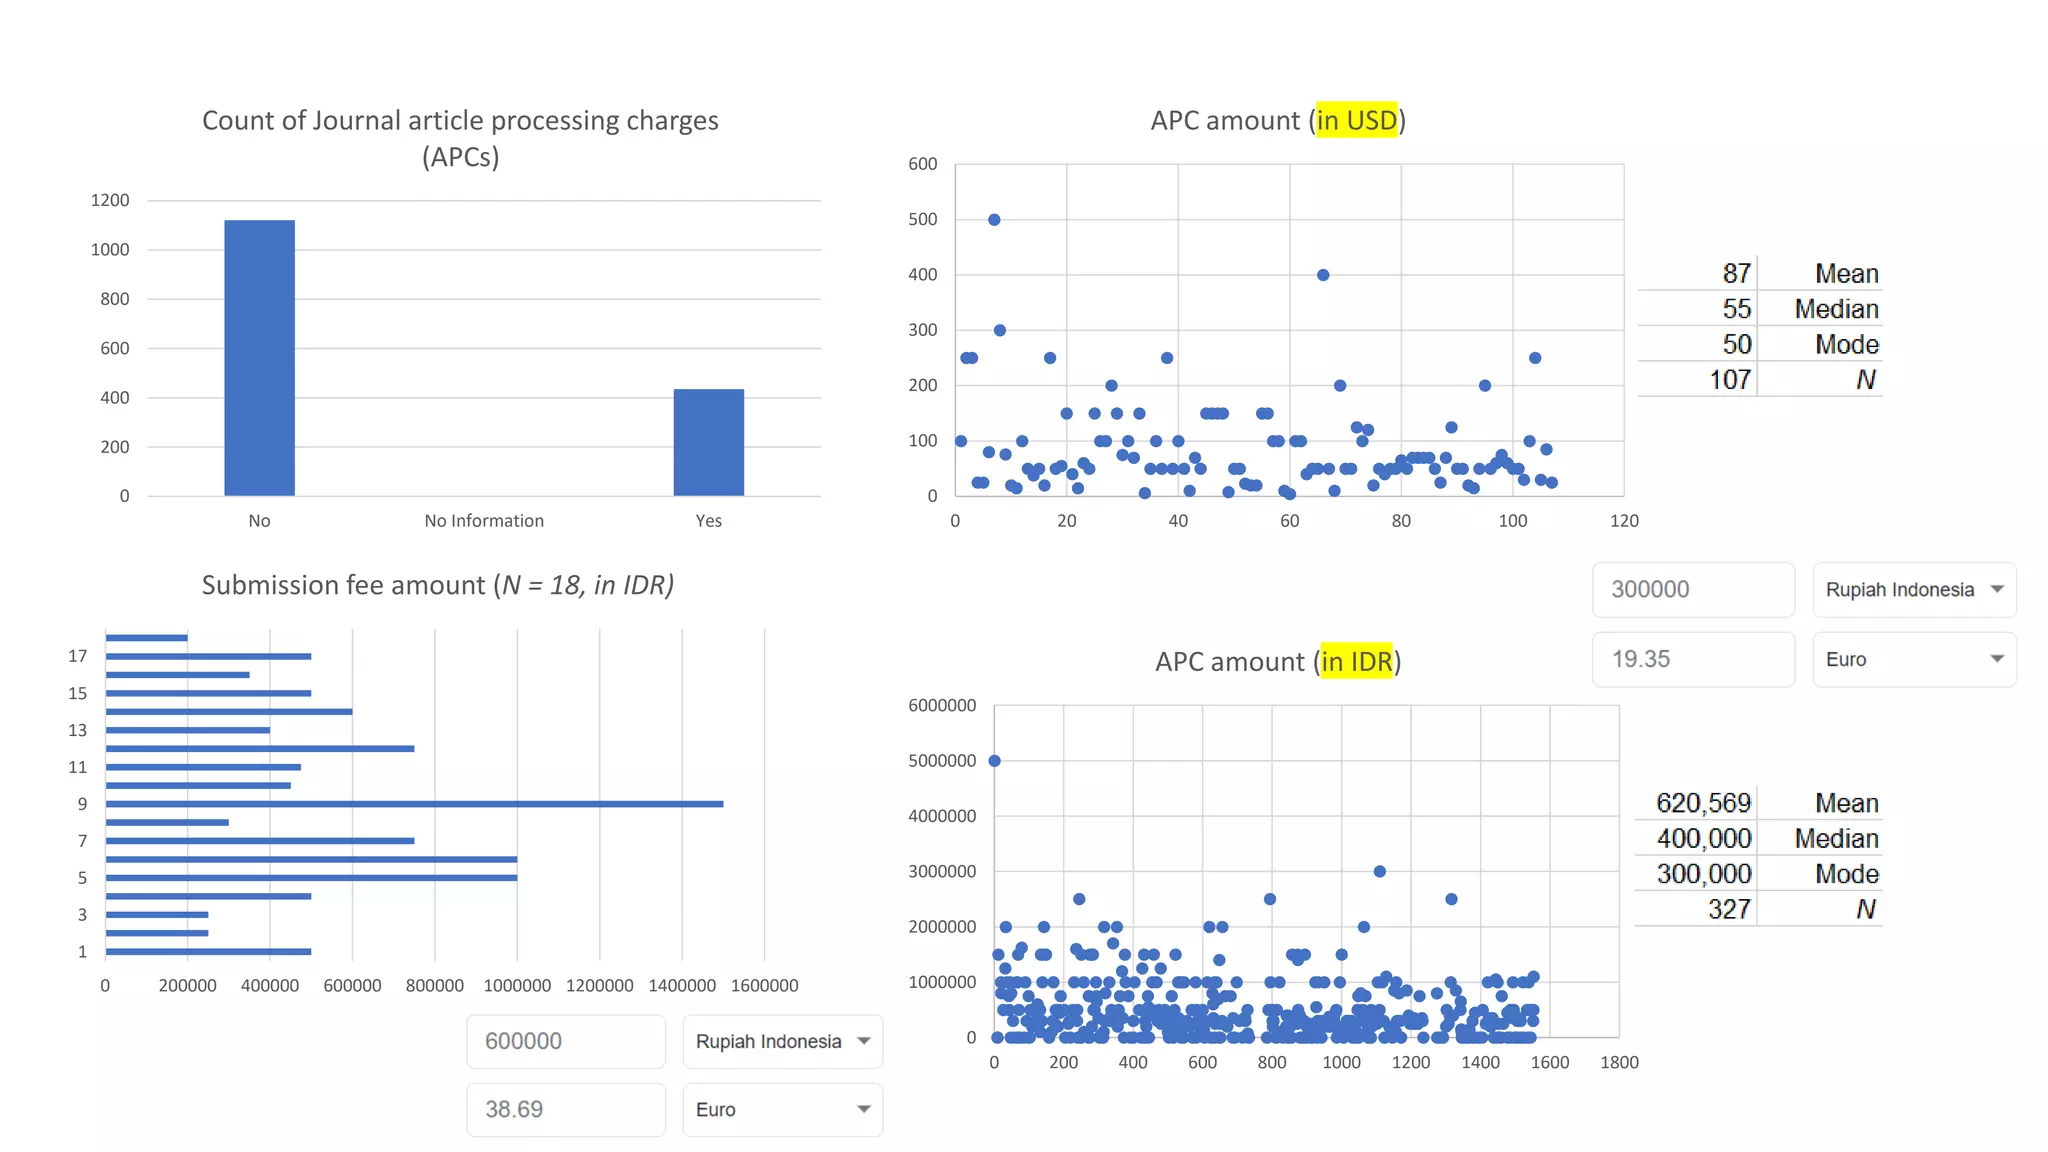Expand the Euro dropdown beside 38.69
The image size is (2048, 1152).
(x=782, y=1109)
